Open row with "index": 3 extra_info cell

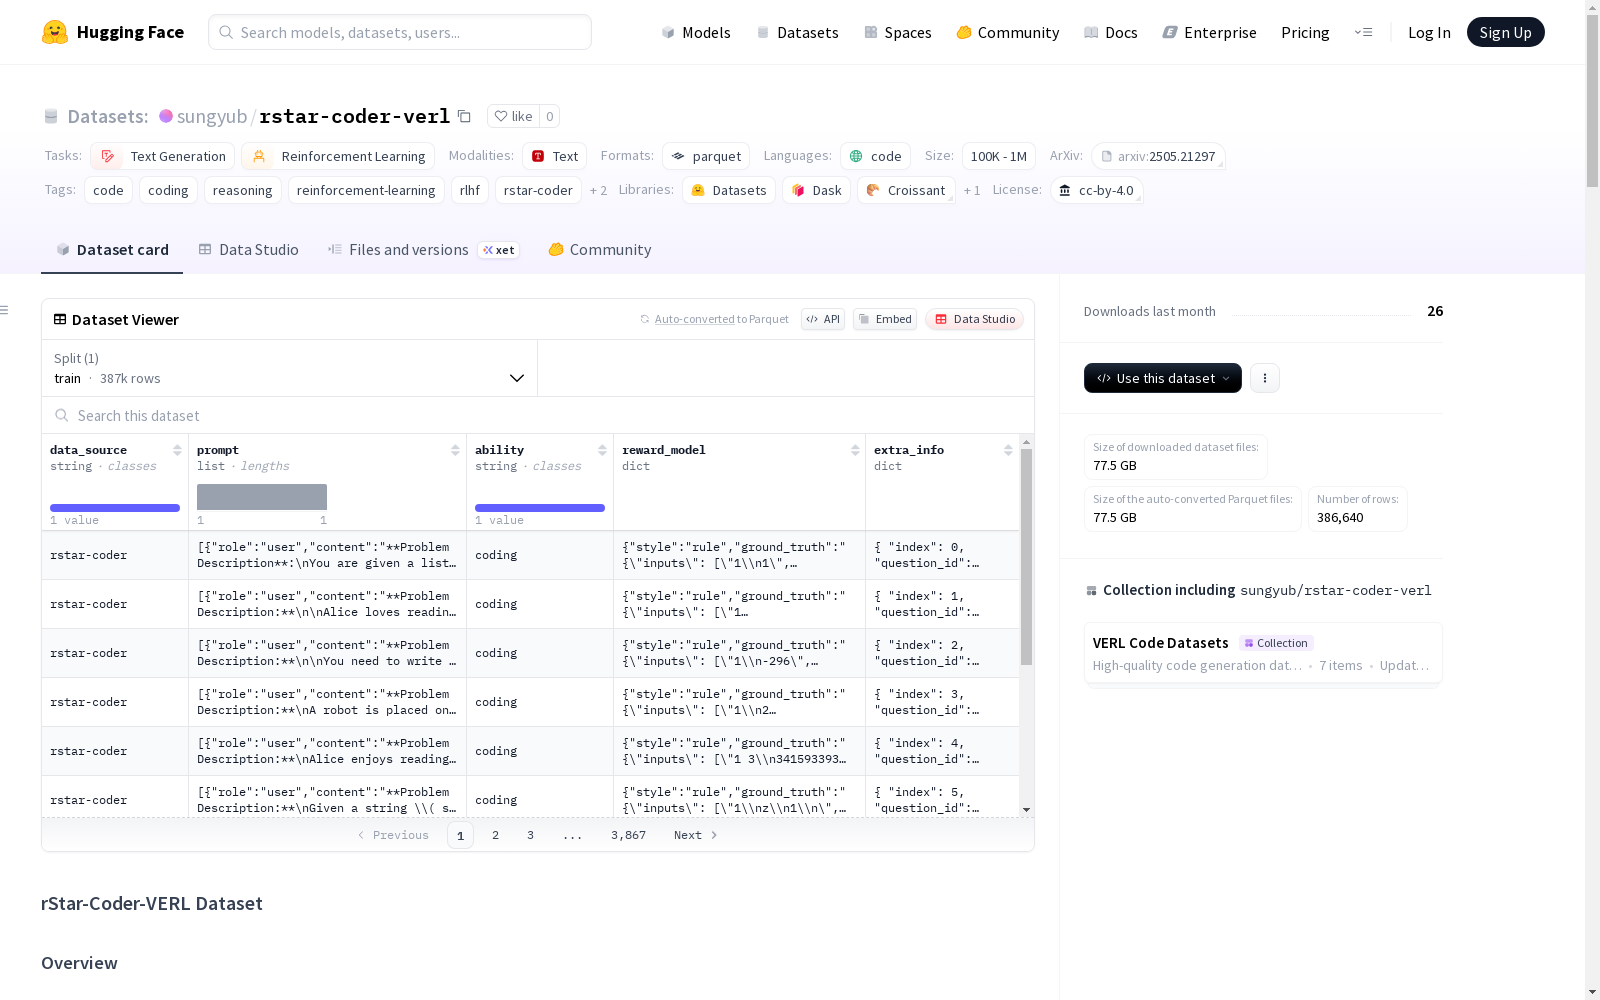point(942,702)
